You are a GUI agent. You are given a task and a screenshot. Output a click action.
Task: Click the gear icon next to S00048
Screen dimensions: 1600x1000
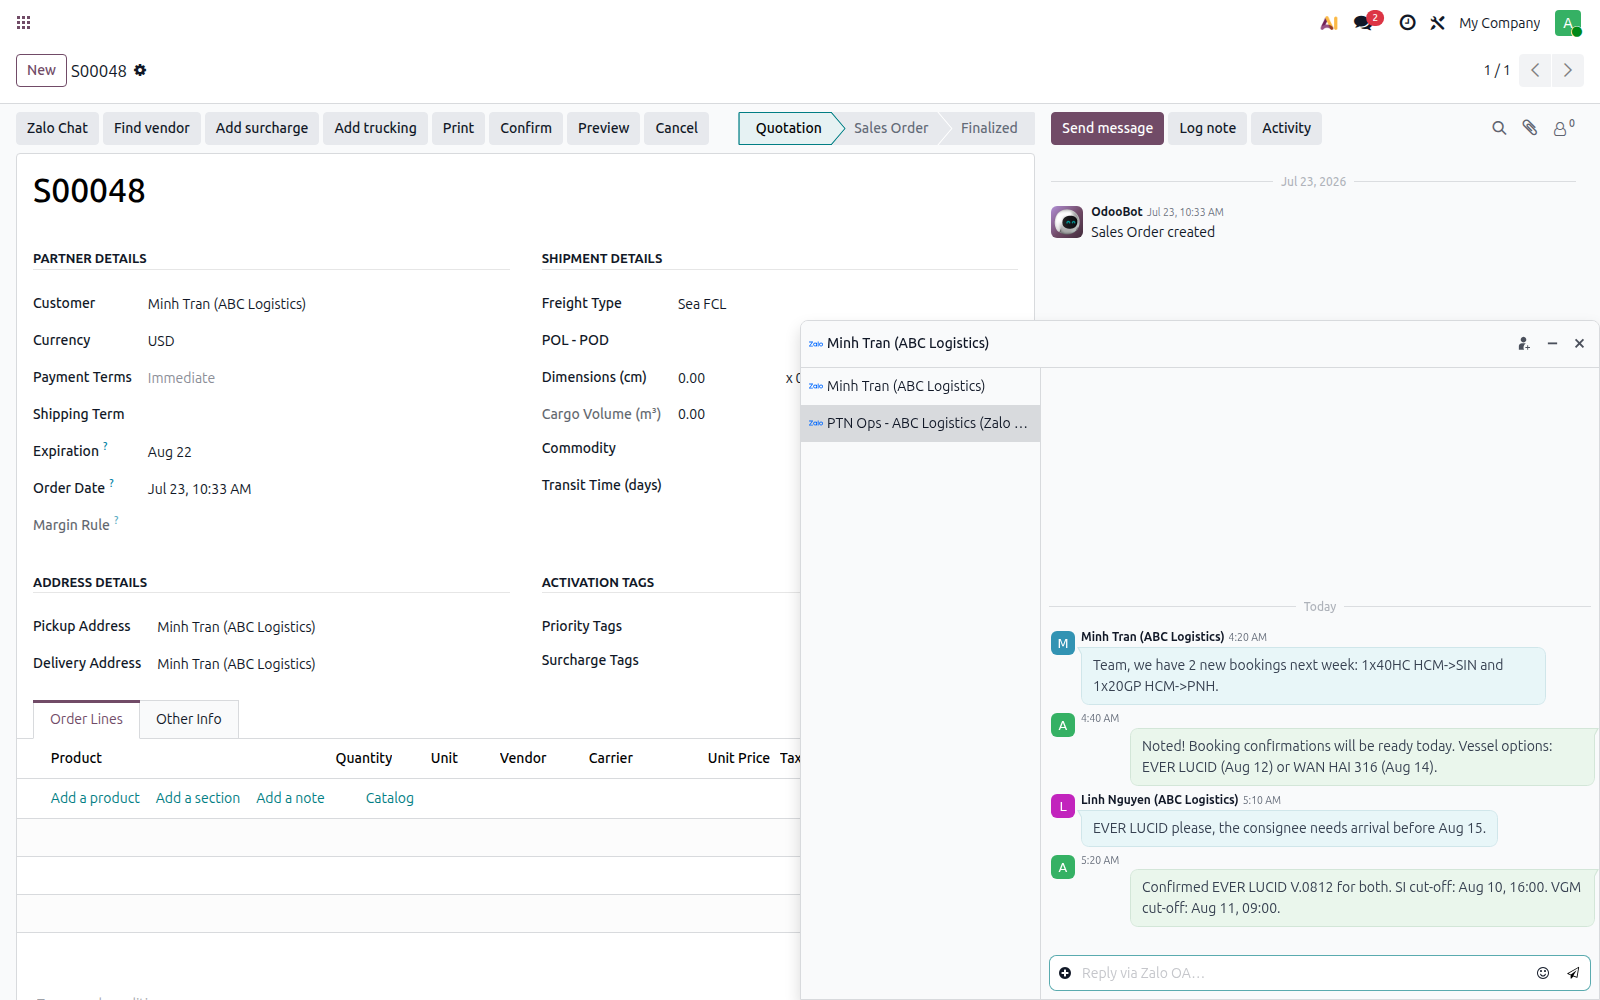click(x=140, y=70)
